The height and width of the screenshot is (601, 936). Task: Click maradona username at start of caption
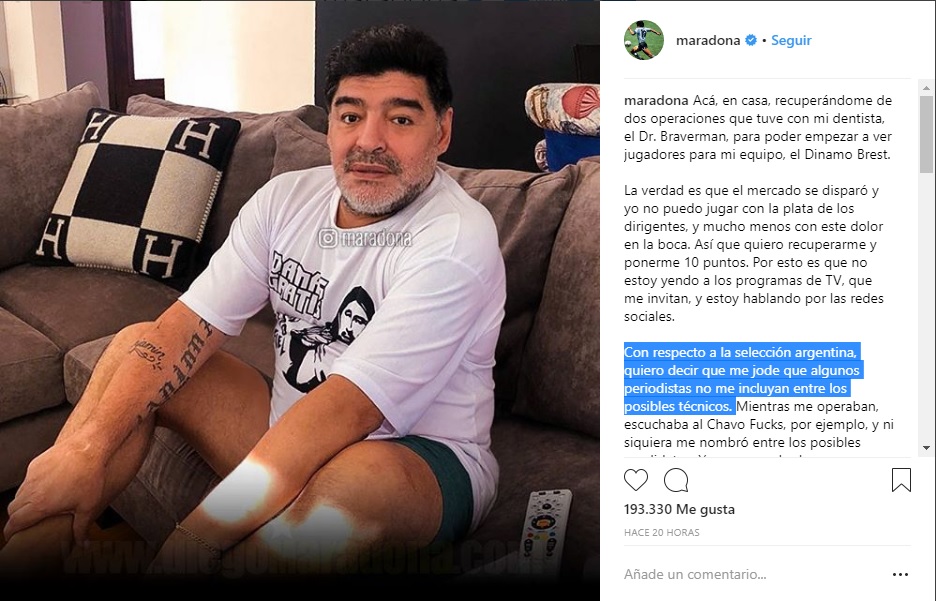(x=656, y=100)
